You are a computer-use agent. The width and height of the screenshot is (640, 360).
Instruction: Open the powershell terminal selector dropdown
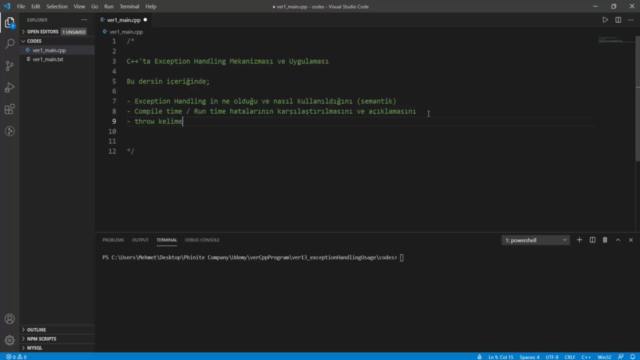point(536,240)
